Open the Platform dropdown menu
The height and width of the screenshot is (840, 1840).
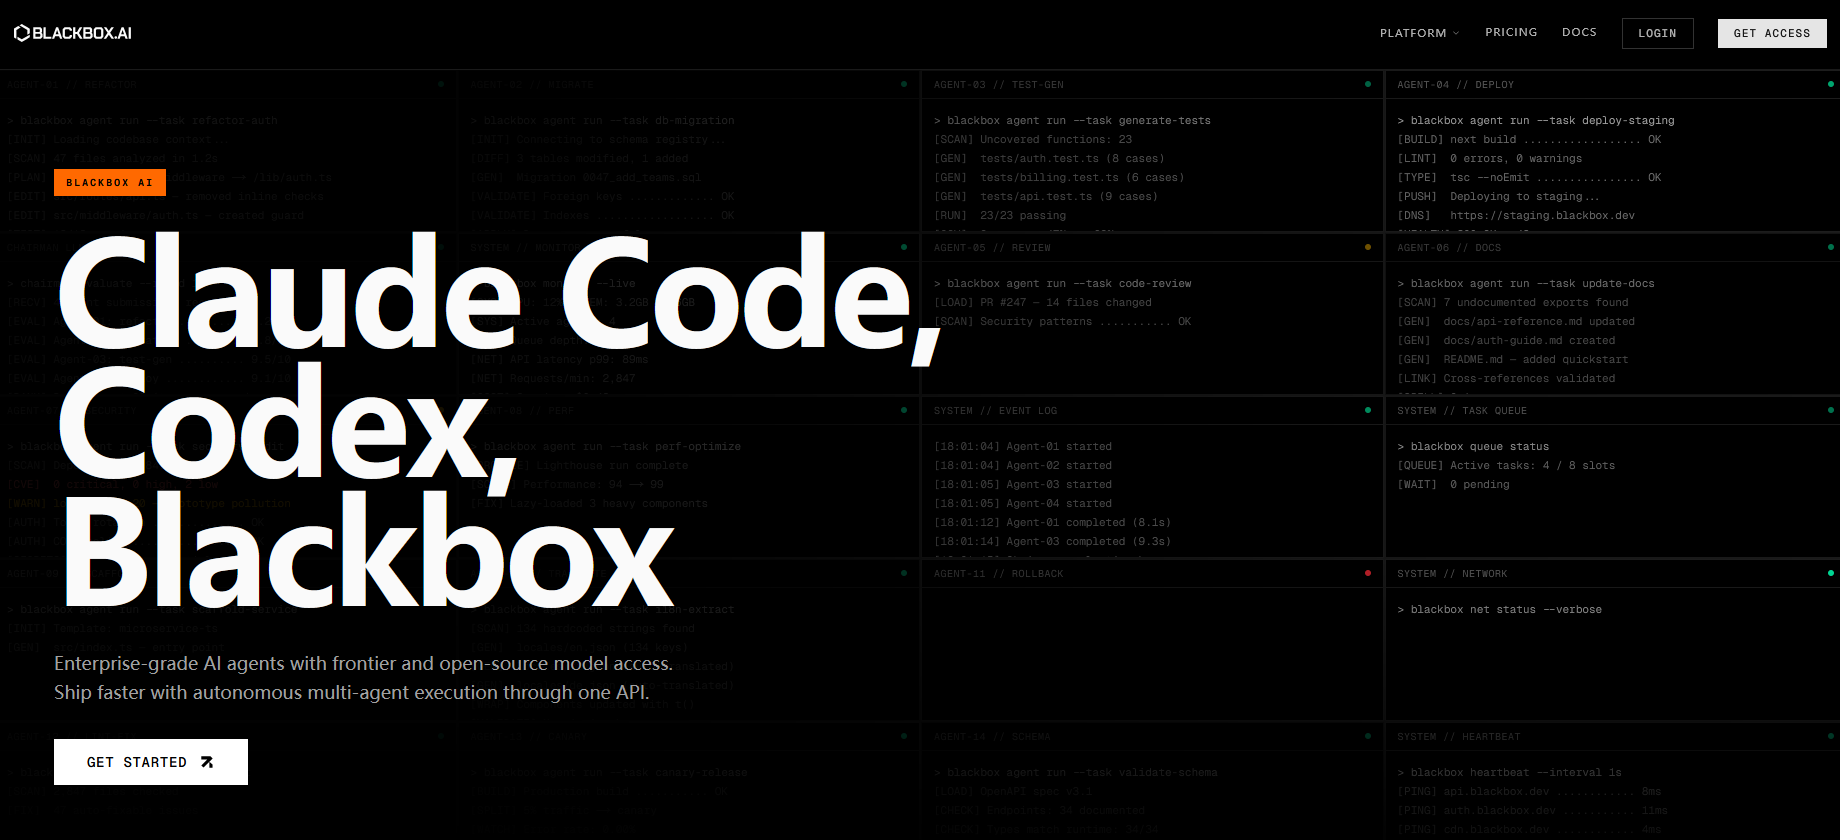(1419, 33)
